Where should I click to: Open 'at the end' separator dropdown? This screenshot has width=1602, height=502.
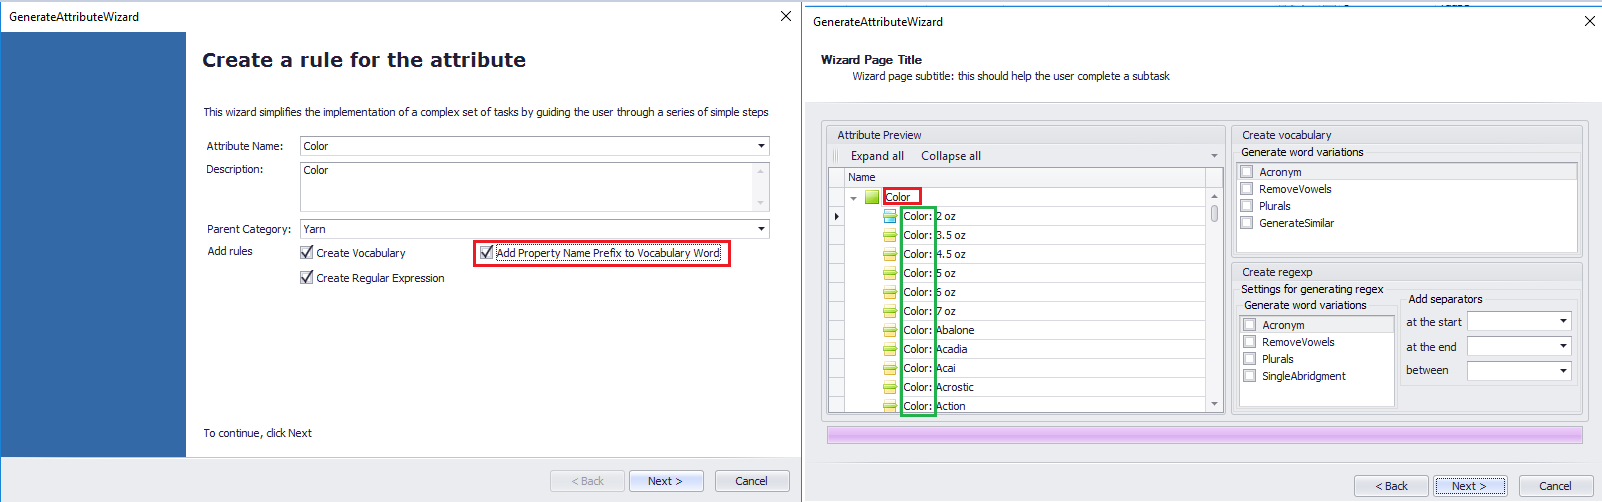click(x=1563, y=346)
